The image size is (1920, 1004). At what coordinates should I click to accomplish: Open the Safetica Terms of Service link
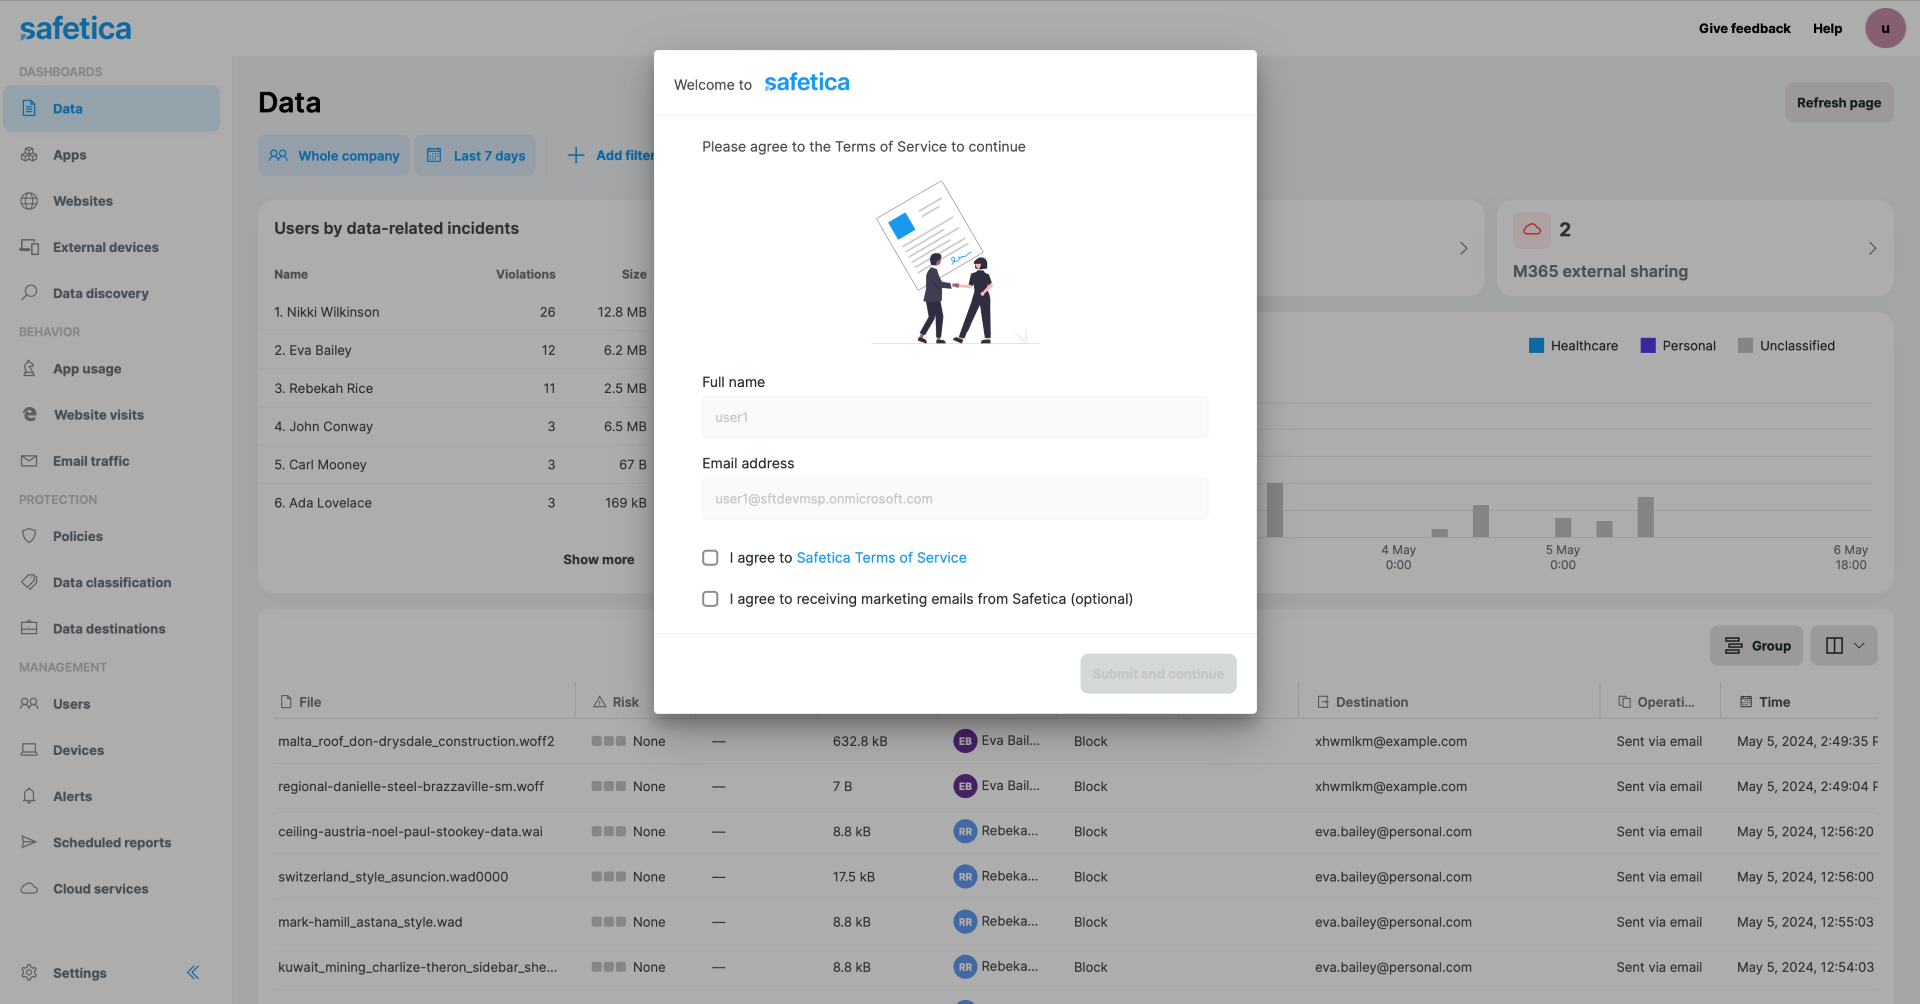click(x=881, y=558)
